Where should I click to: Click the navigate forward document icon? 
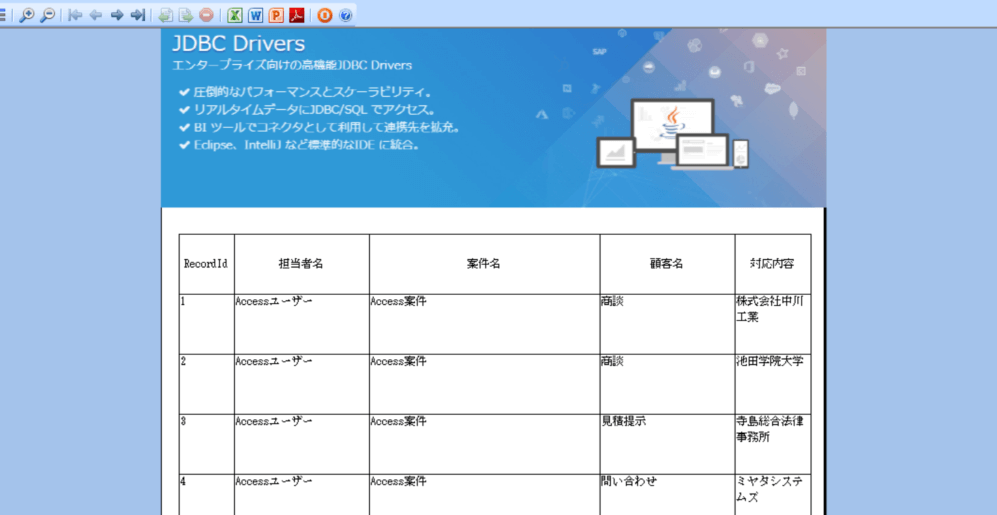[x=186, y=15]
